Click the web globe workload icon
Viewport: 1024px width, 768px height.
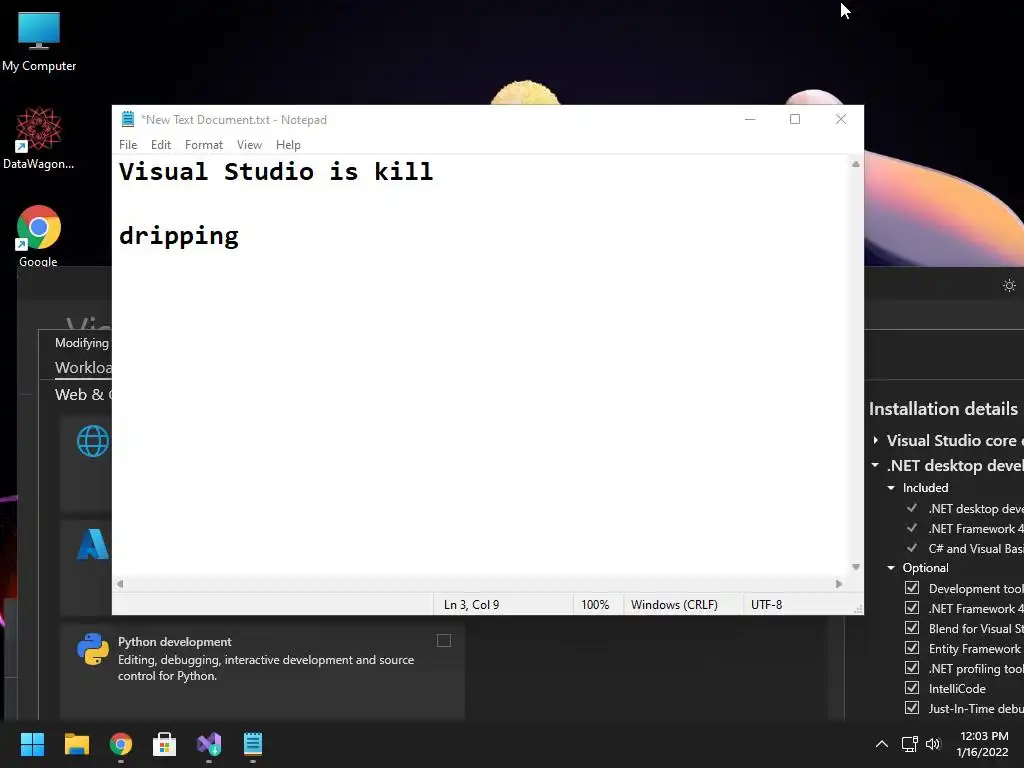pos(93,441)
